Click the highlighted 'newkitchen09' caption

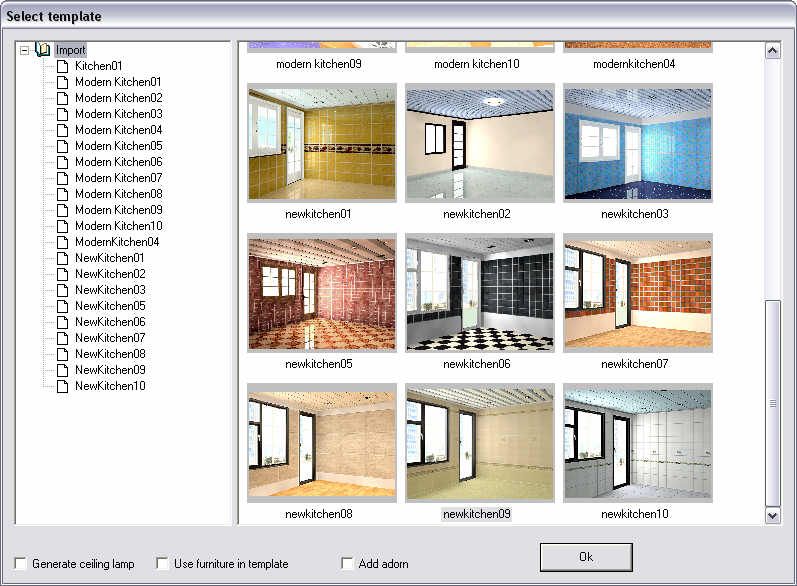[x=477, y=514]
